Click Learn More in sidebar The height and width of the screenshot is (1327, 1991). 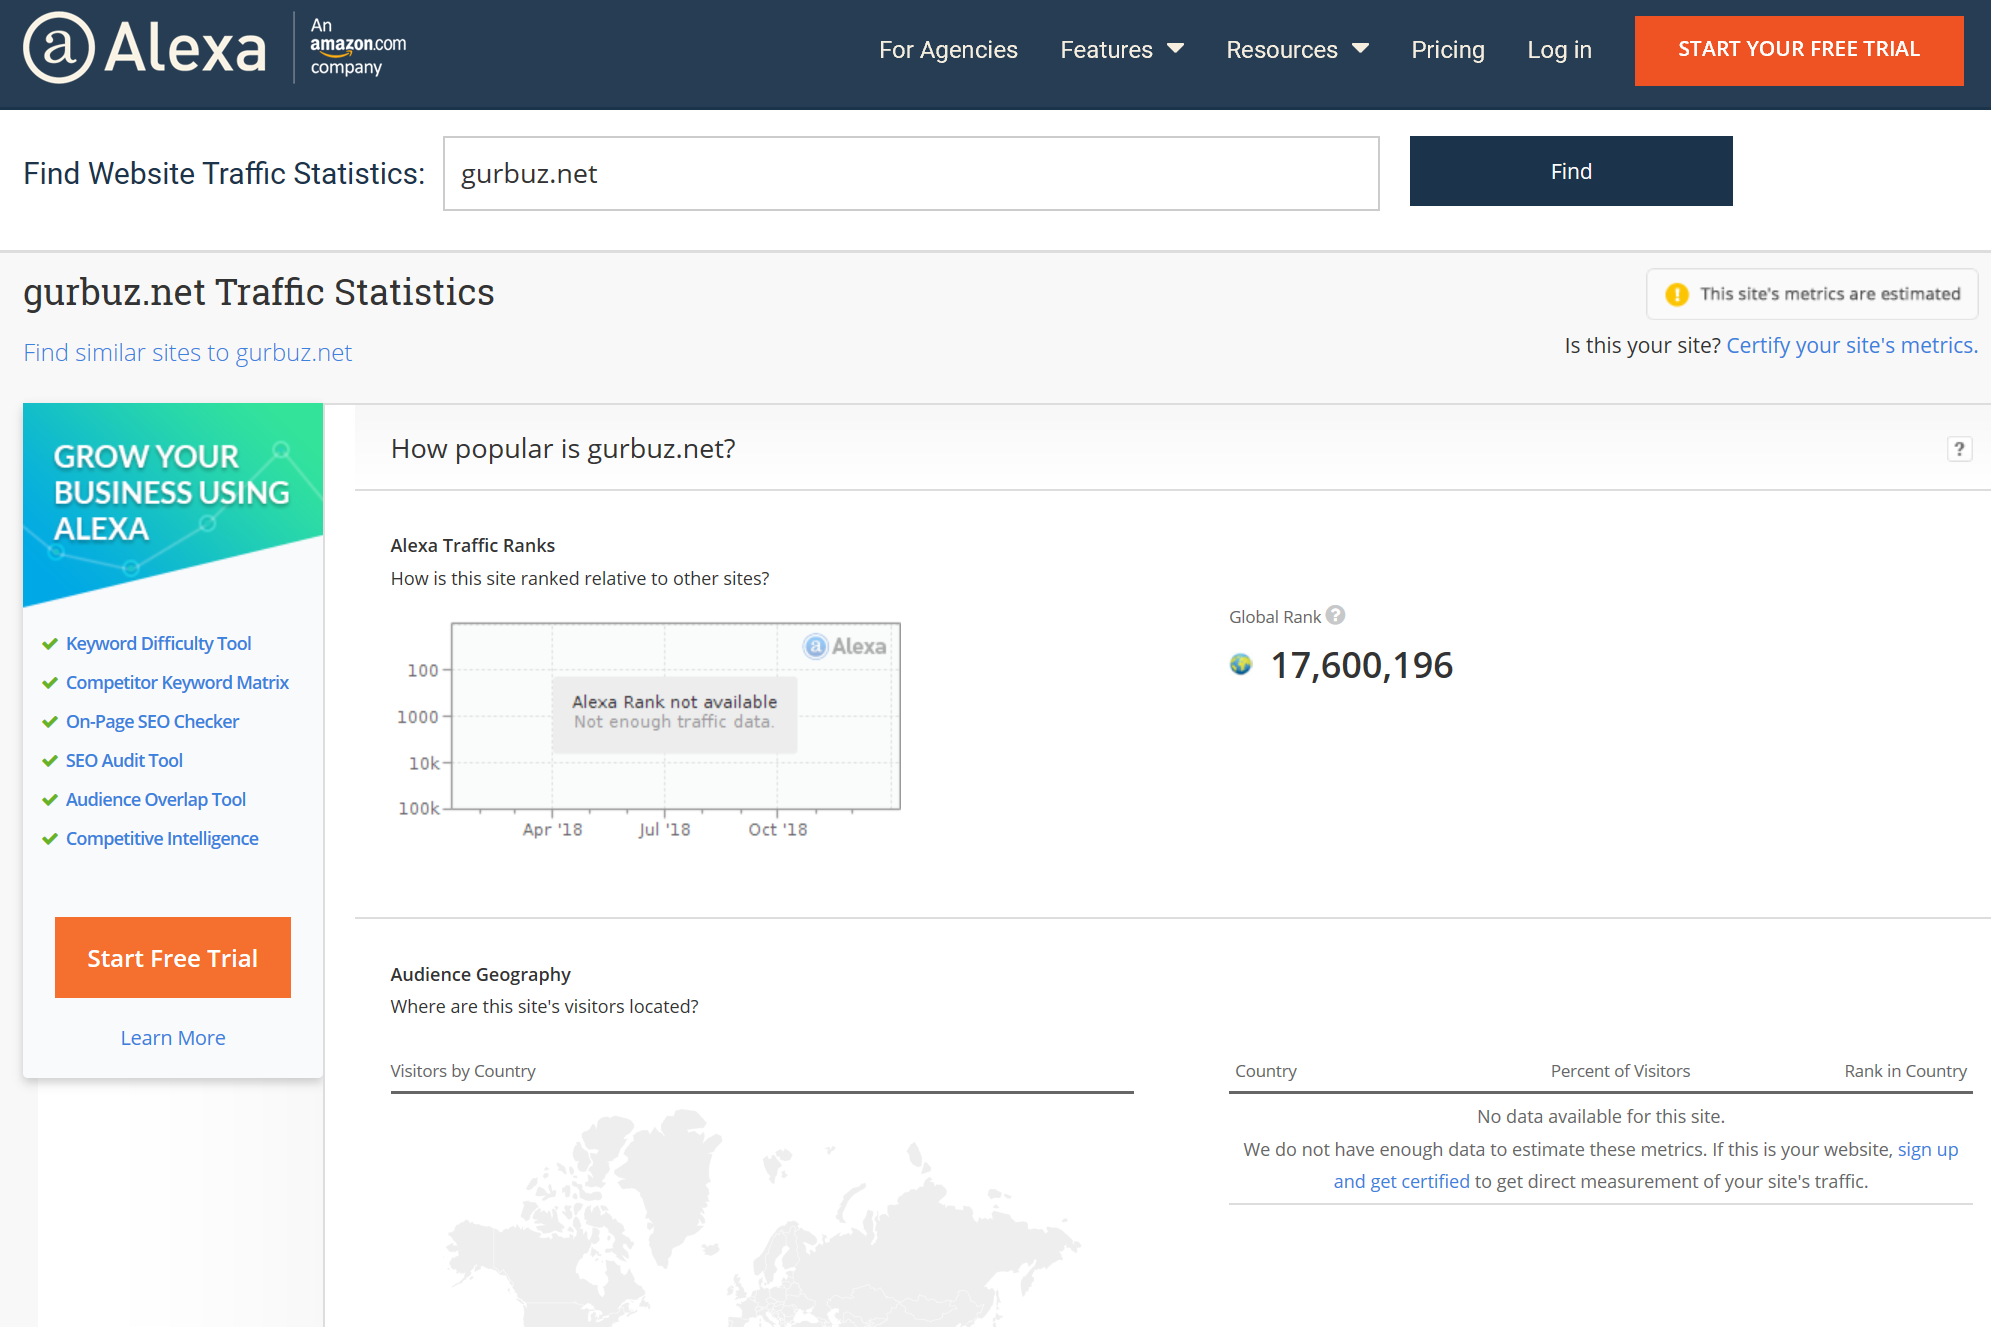(x=173, y=1038)
